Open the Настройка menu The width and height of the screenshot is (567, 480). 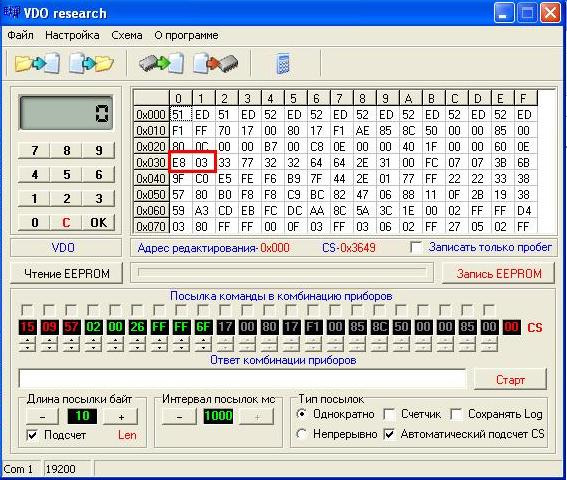tap(72, 35)
